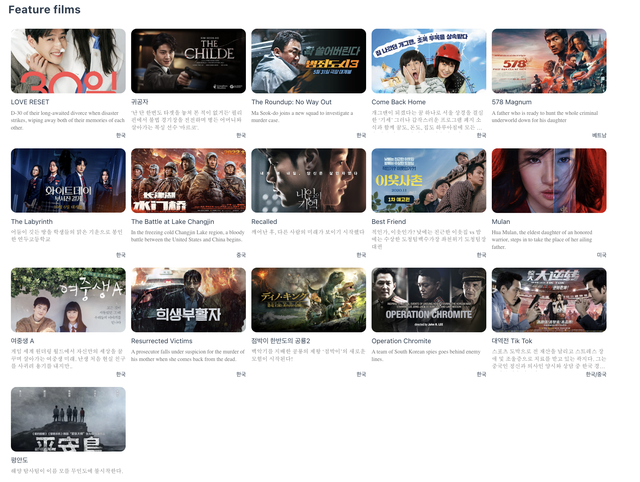Click the 한국 label under Recalled

click(361, 255)
